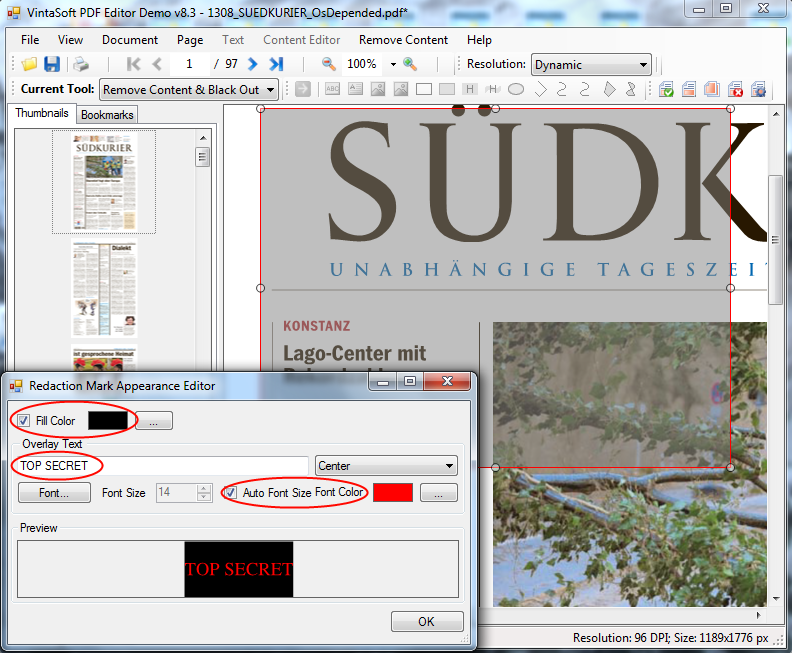The width and height of the screenshot is (792, 653).
Task: Click the TOP SECRET preview box
Action: pyautogui.click(x=238, y=569)
